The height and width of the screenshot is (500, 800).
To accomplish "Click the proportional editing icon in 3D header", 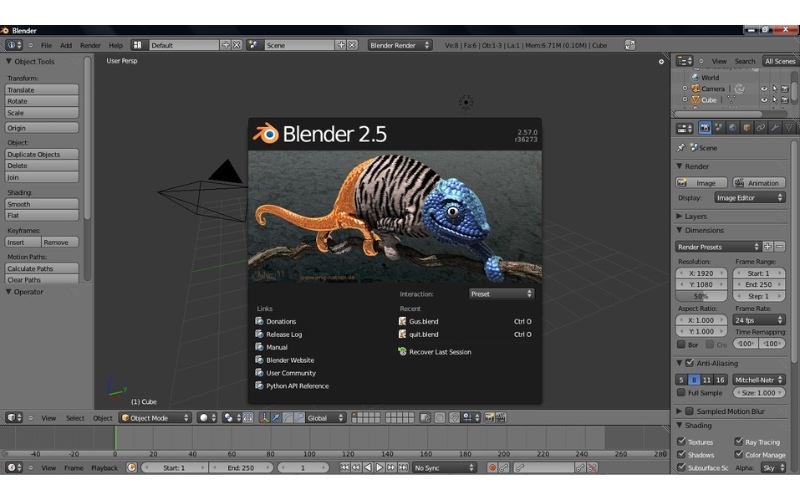I will tap(440, 418).
